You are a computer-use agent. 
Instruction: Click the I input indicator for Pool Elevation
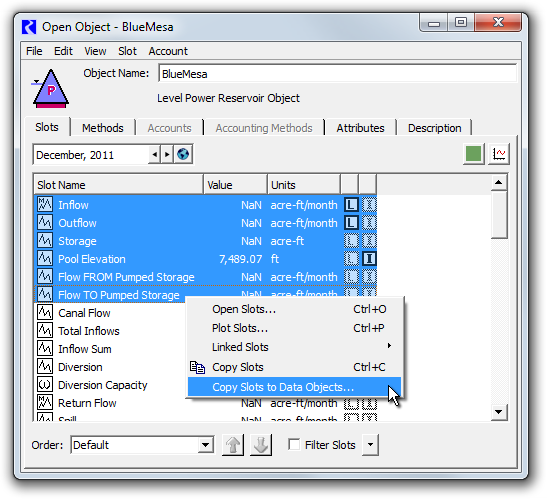pos(369,259)
